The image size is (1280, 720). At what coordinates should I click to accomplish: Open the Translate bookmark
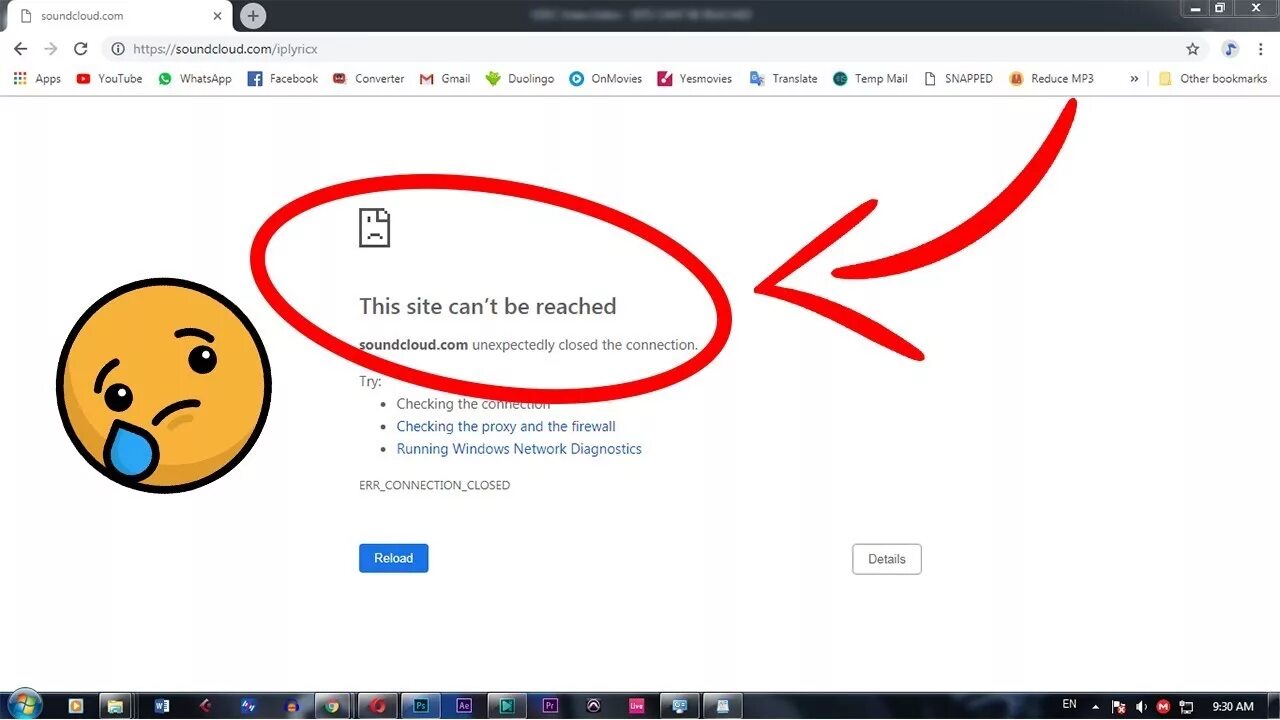[783, 79]
